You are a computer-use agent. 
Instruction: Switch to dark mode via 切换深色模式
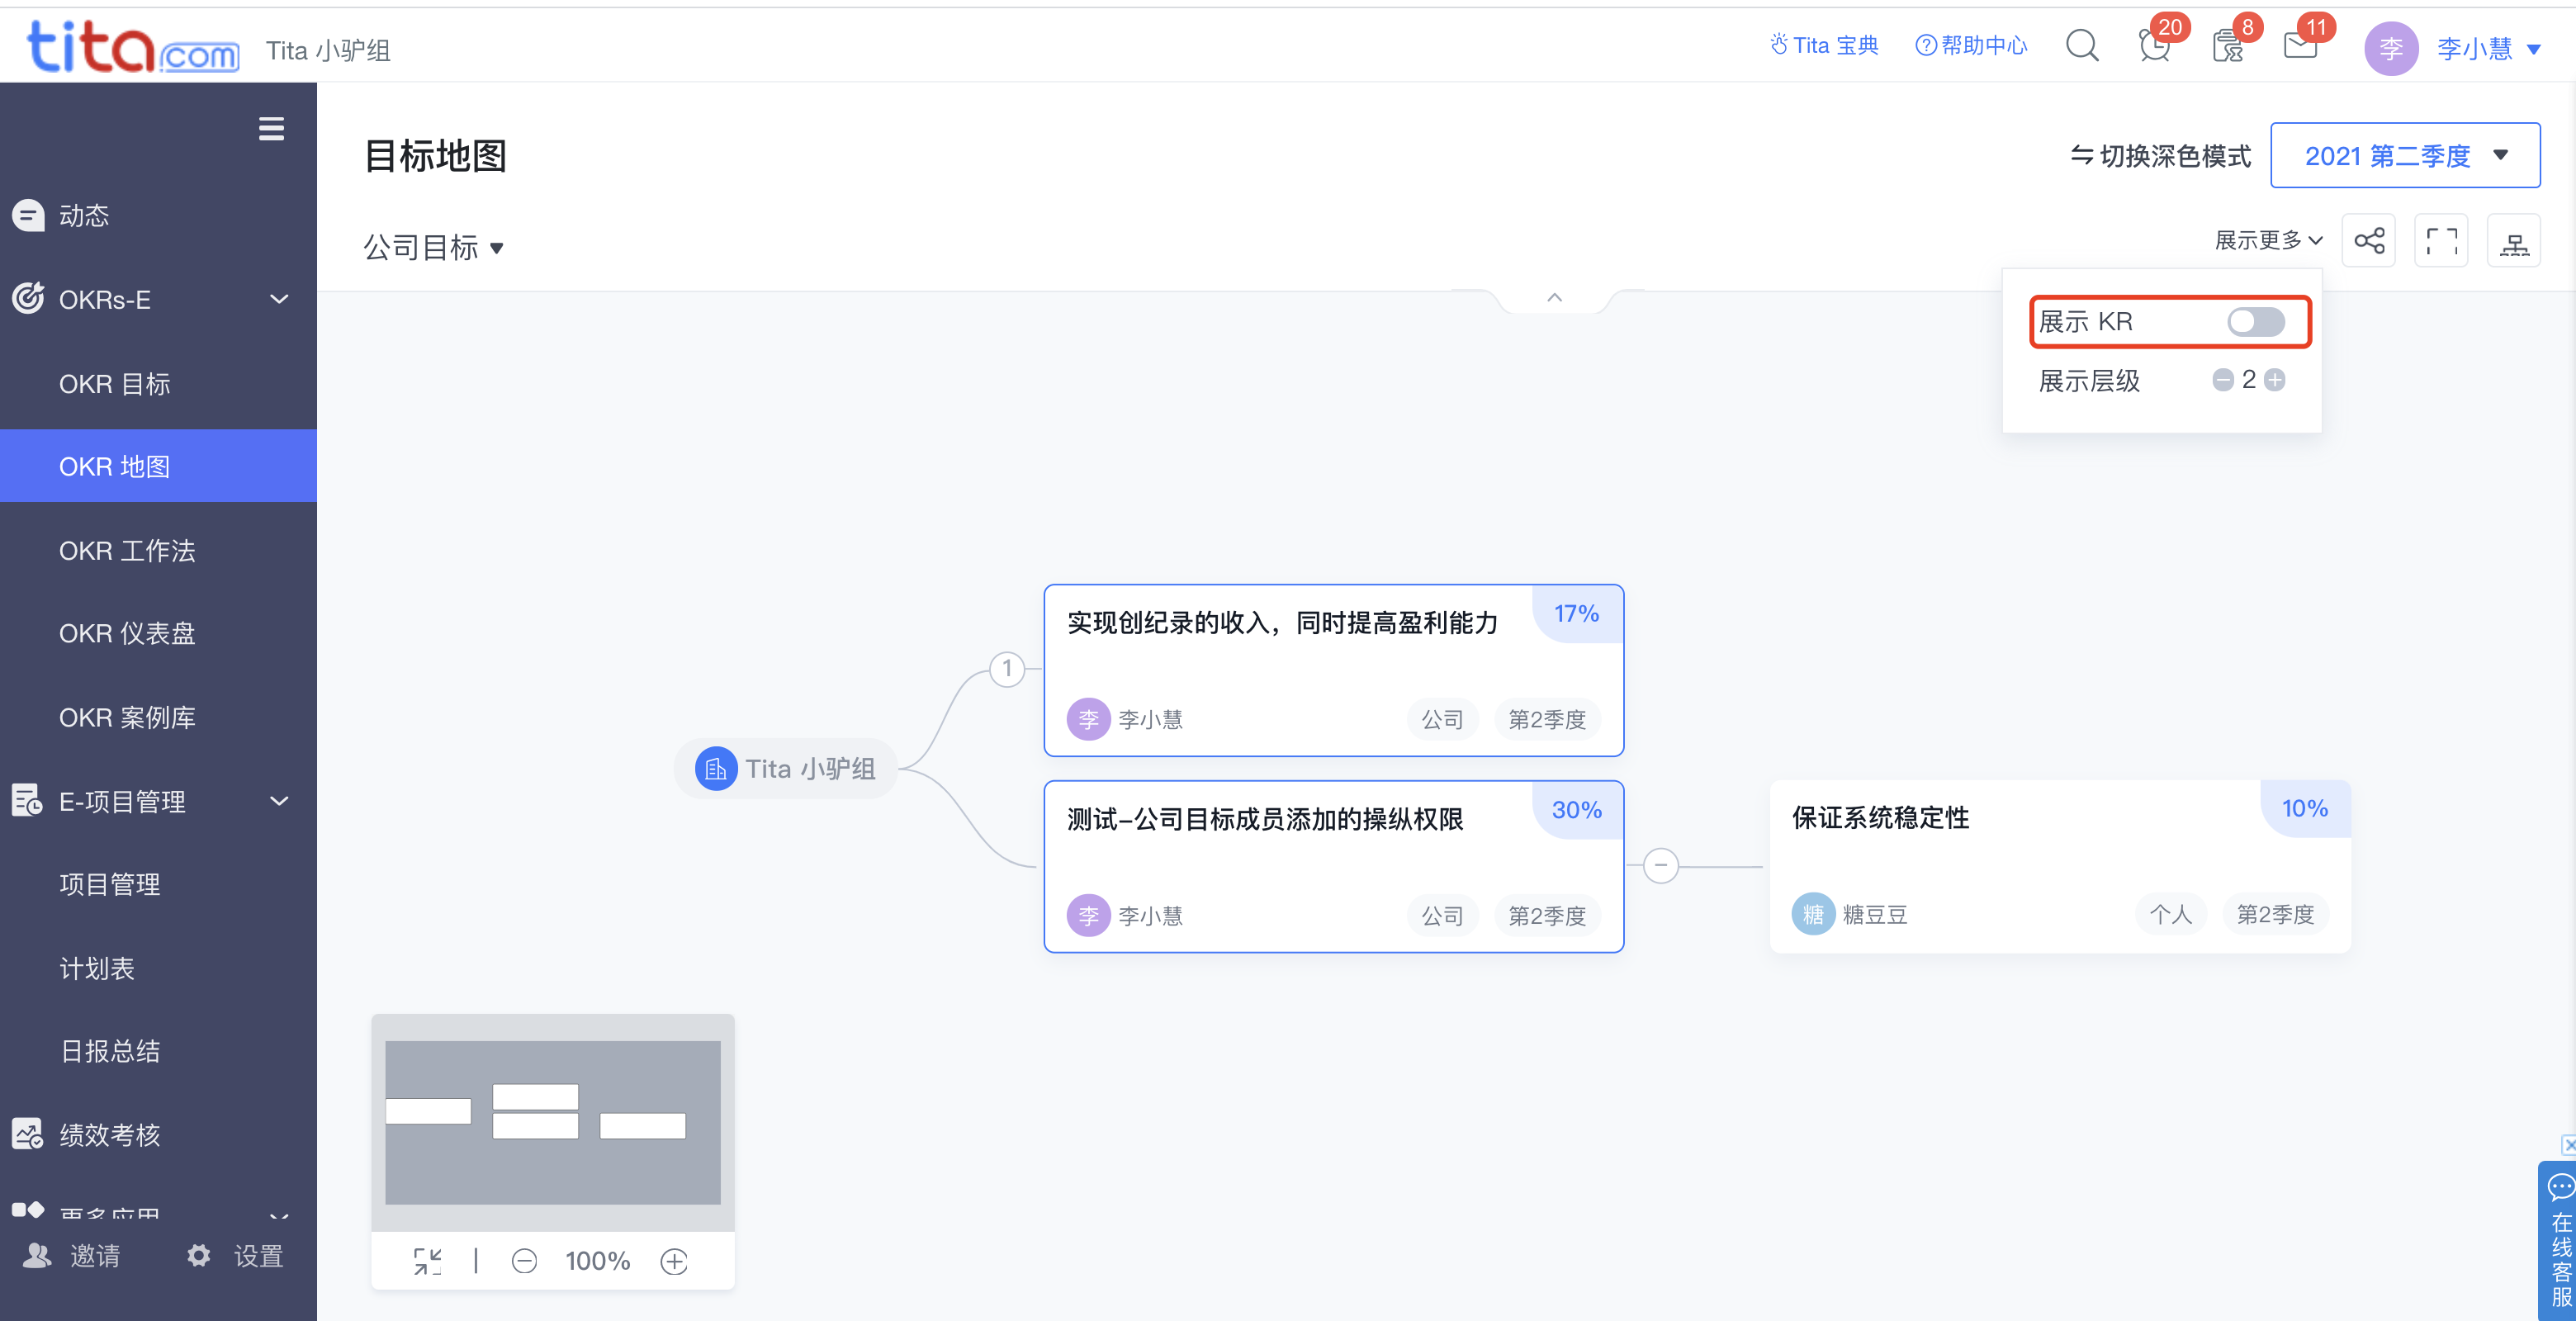pyautogui.click(x=2160, y=156)
